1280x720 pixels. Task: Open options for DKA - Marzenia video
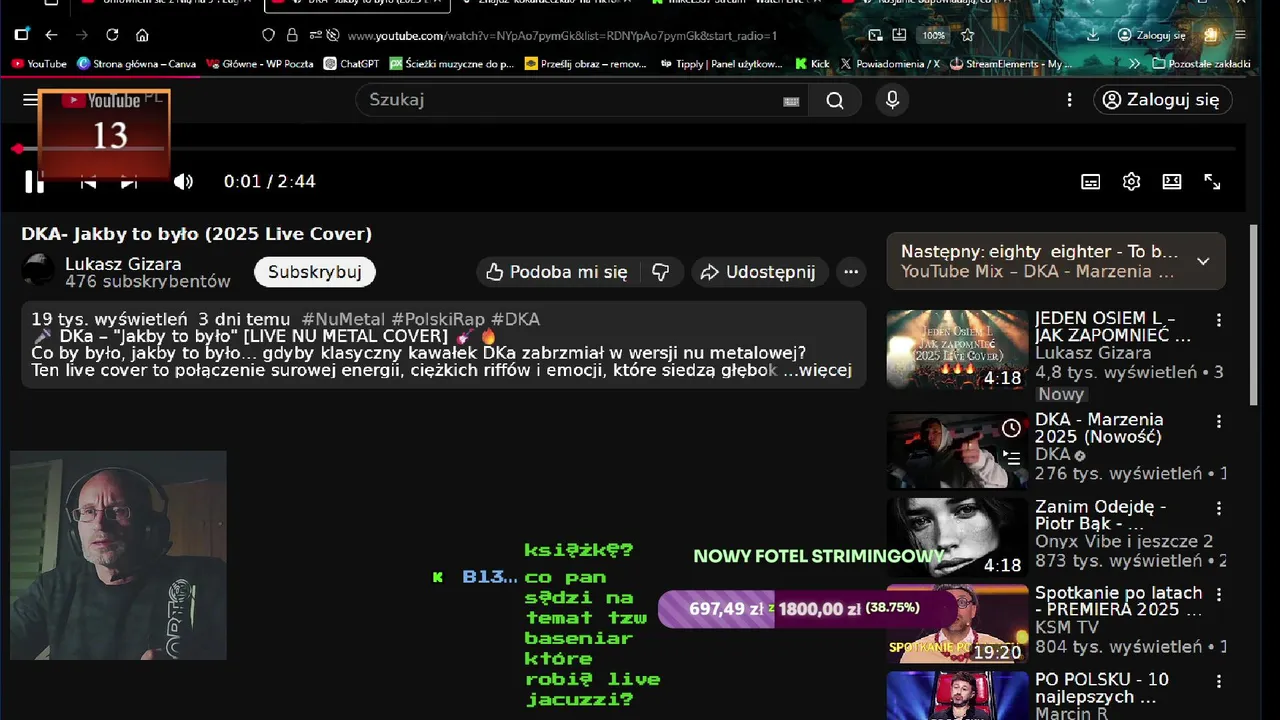[x=1218, y=421]
